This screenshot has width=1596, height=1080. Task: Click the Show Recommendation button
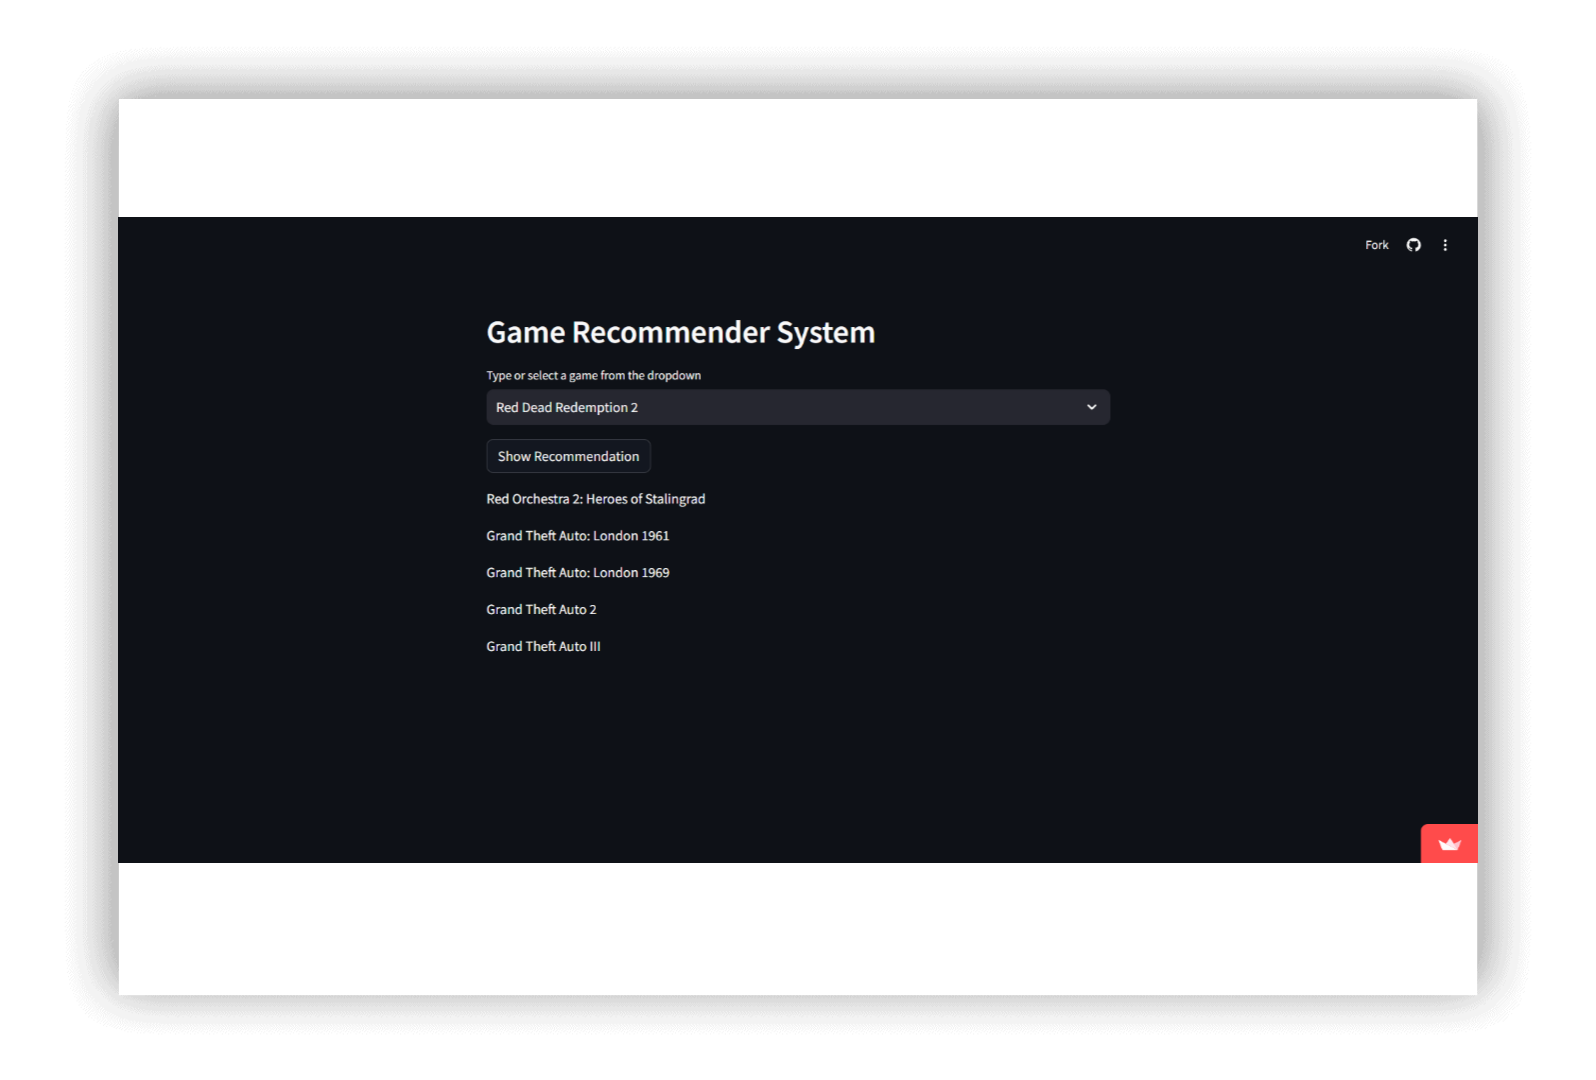[568, 456]
